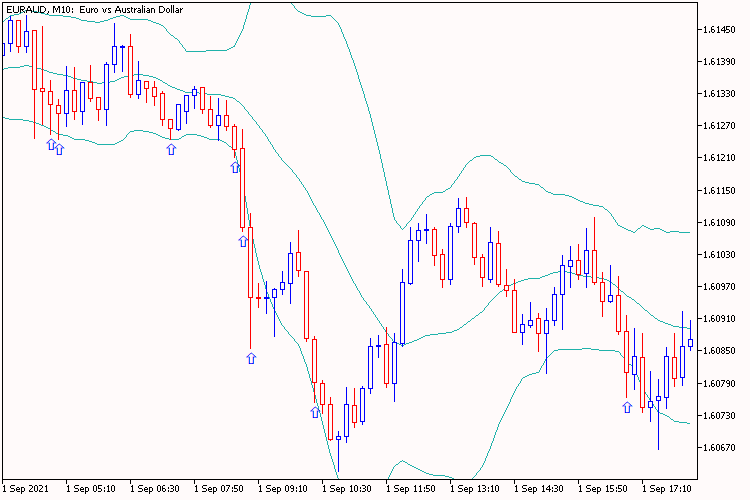
Task: Click the 1.60910 price label
Action: (719, 319)
